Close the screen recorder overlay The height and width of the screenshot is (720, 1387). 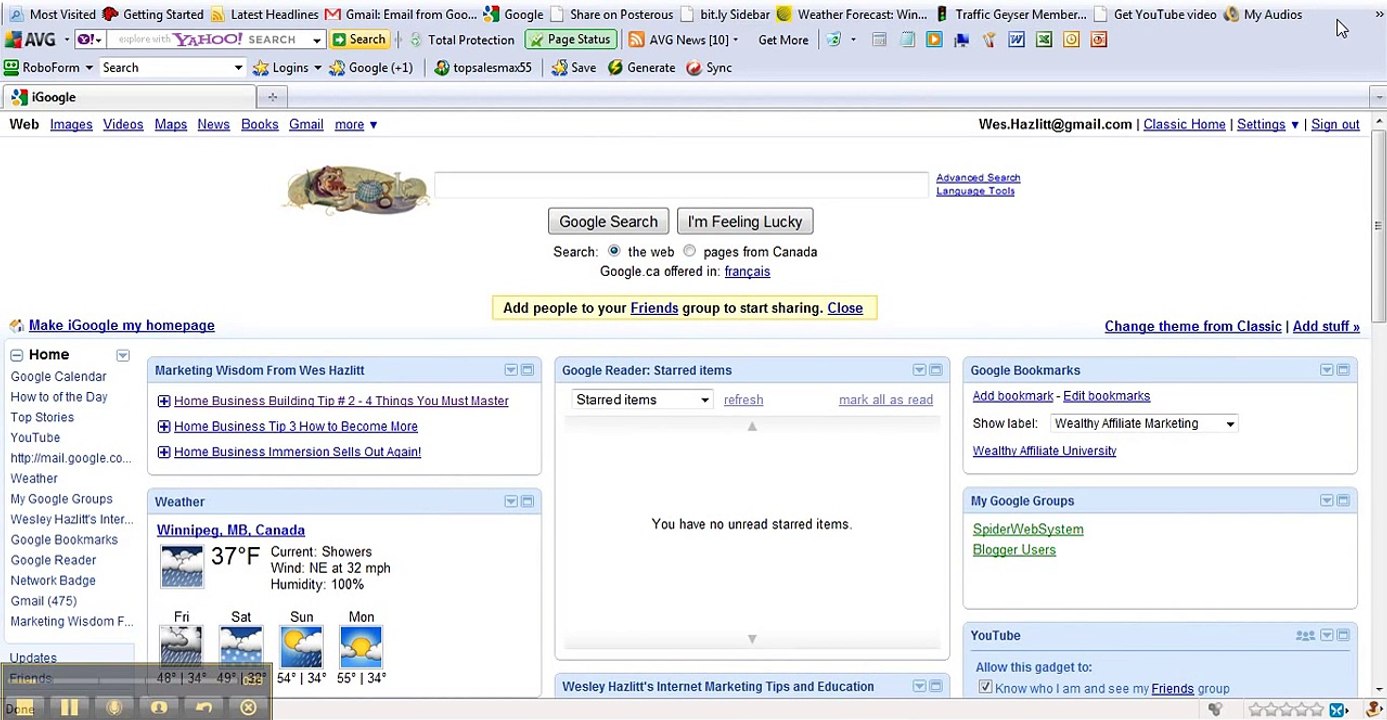[249, 708]
